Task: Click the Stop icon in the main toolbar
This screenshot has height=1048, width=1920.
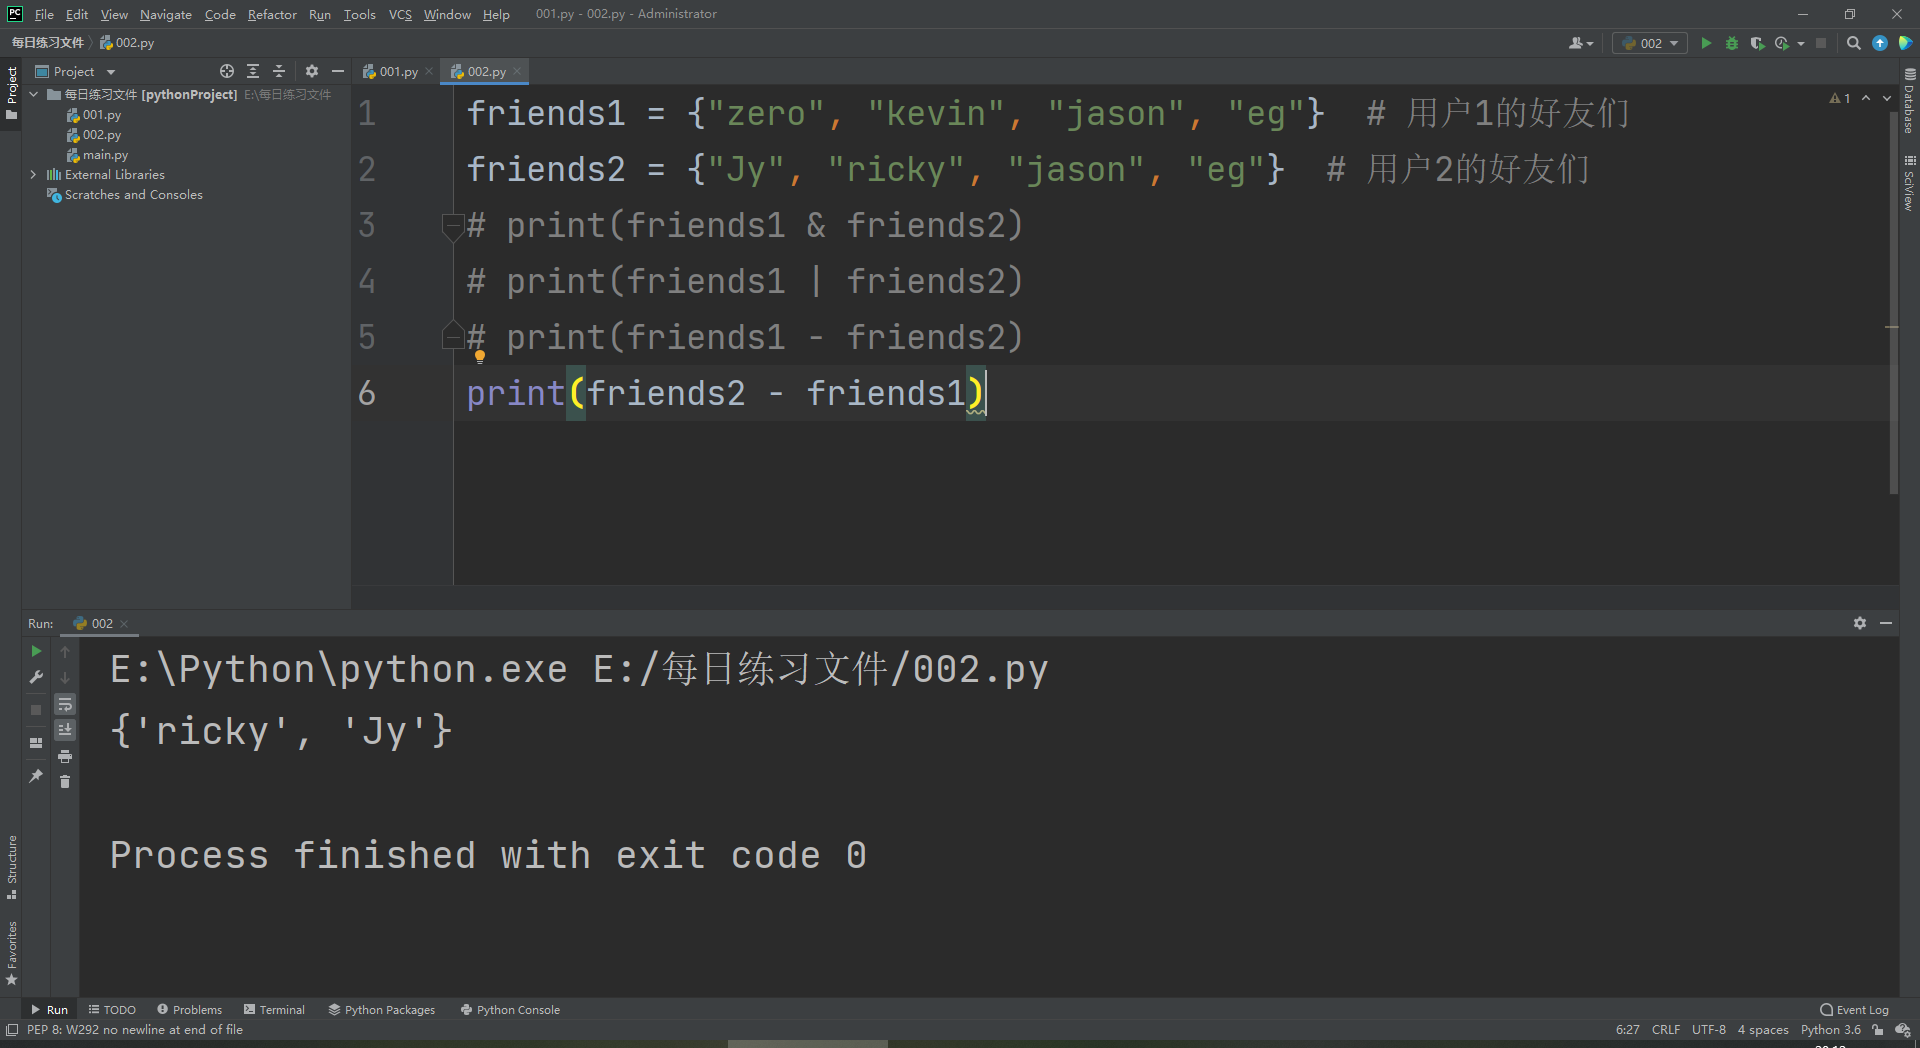Action: tap(1821, 43)
